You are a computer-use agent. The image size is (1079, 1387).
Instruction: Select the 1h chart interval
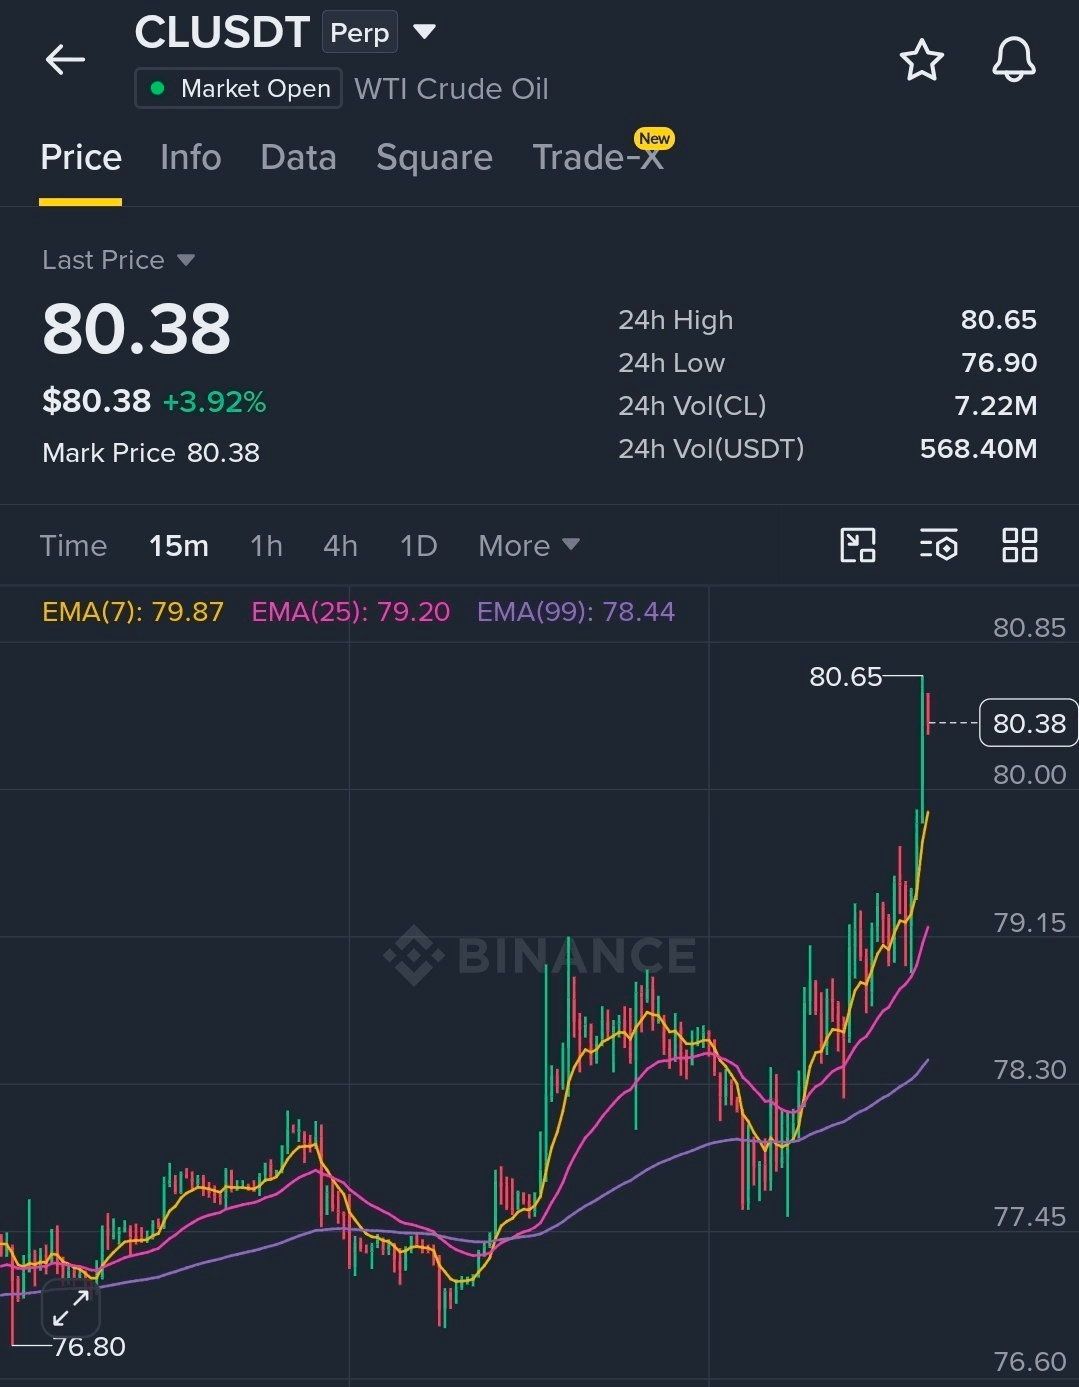point(266,545)
